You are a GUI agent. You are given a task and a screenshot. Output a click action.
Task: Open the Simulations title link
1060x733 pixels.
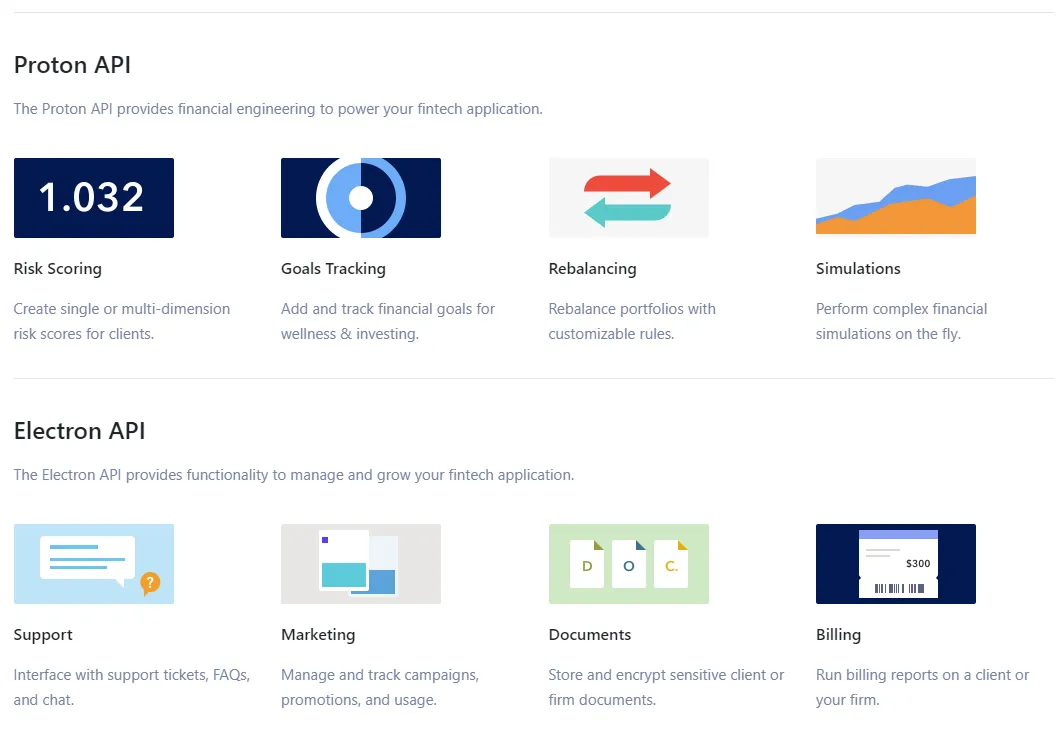[858, 268]
